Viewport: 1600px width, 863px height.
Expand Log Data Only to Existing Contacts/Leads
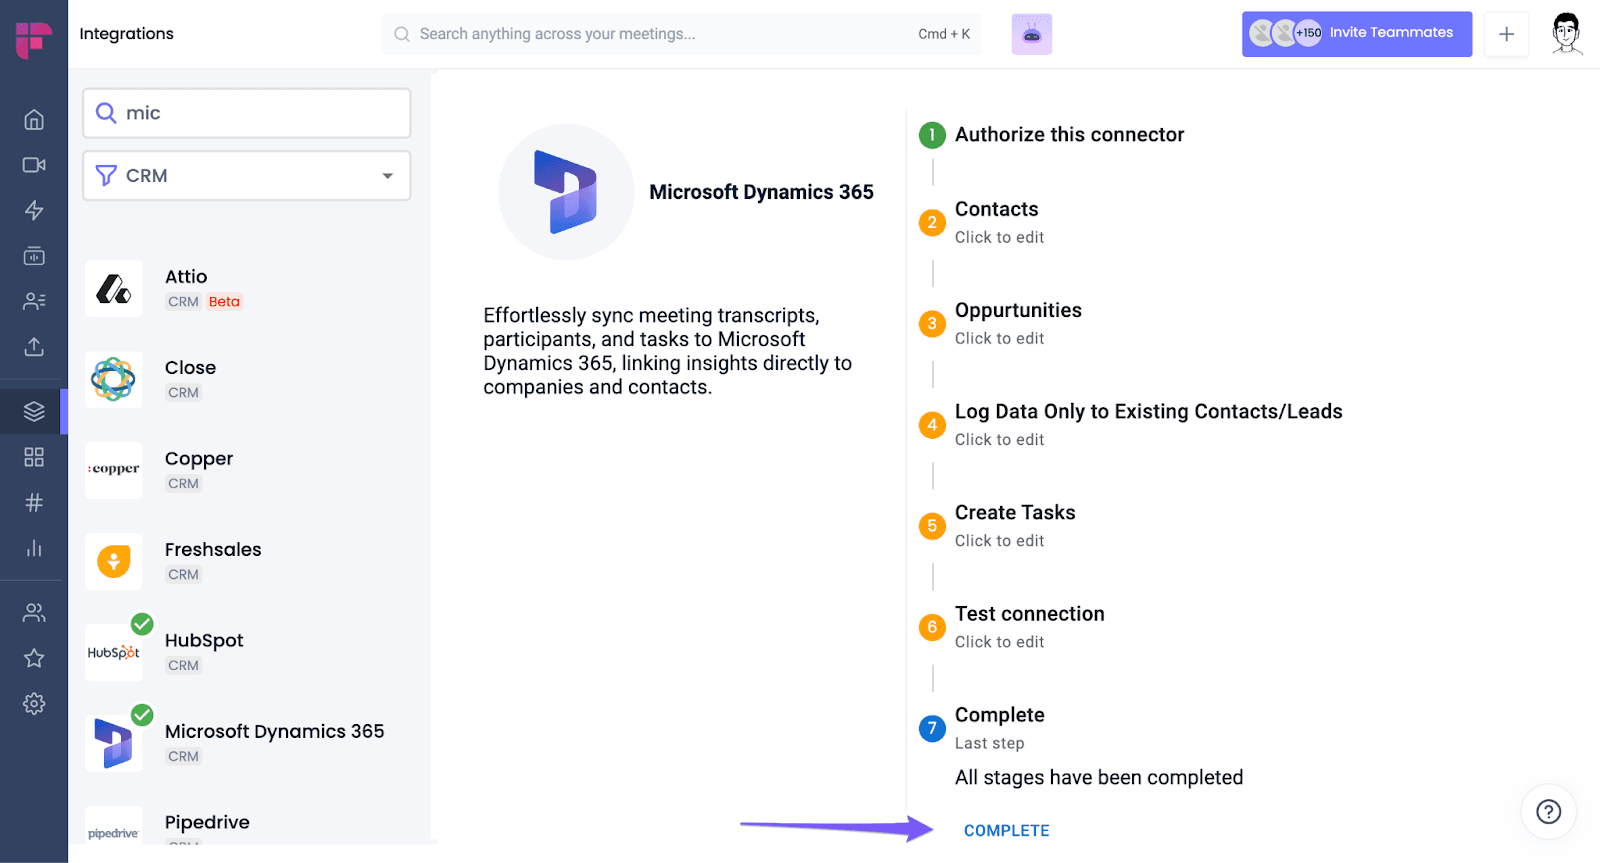(1148, 424)
